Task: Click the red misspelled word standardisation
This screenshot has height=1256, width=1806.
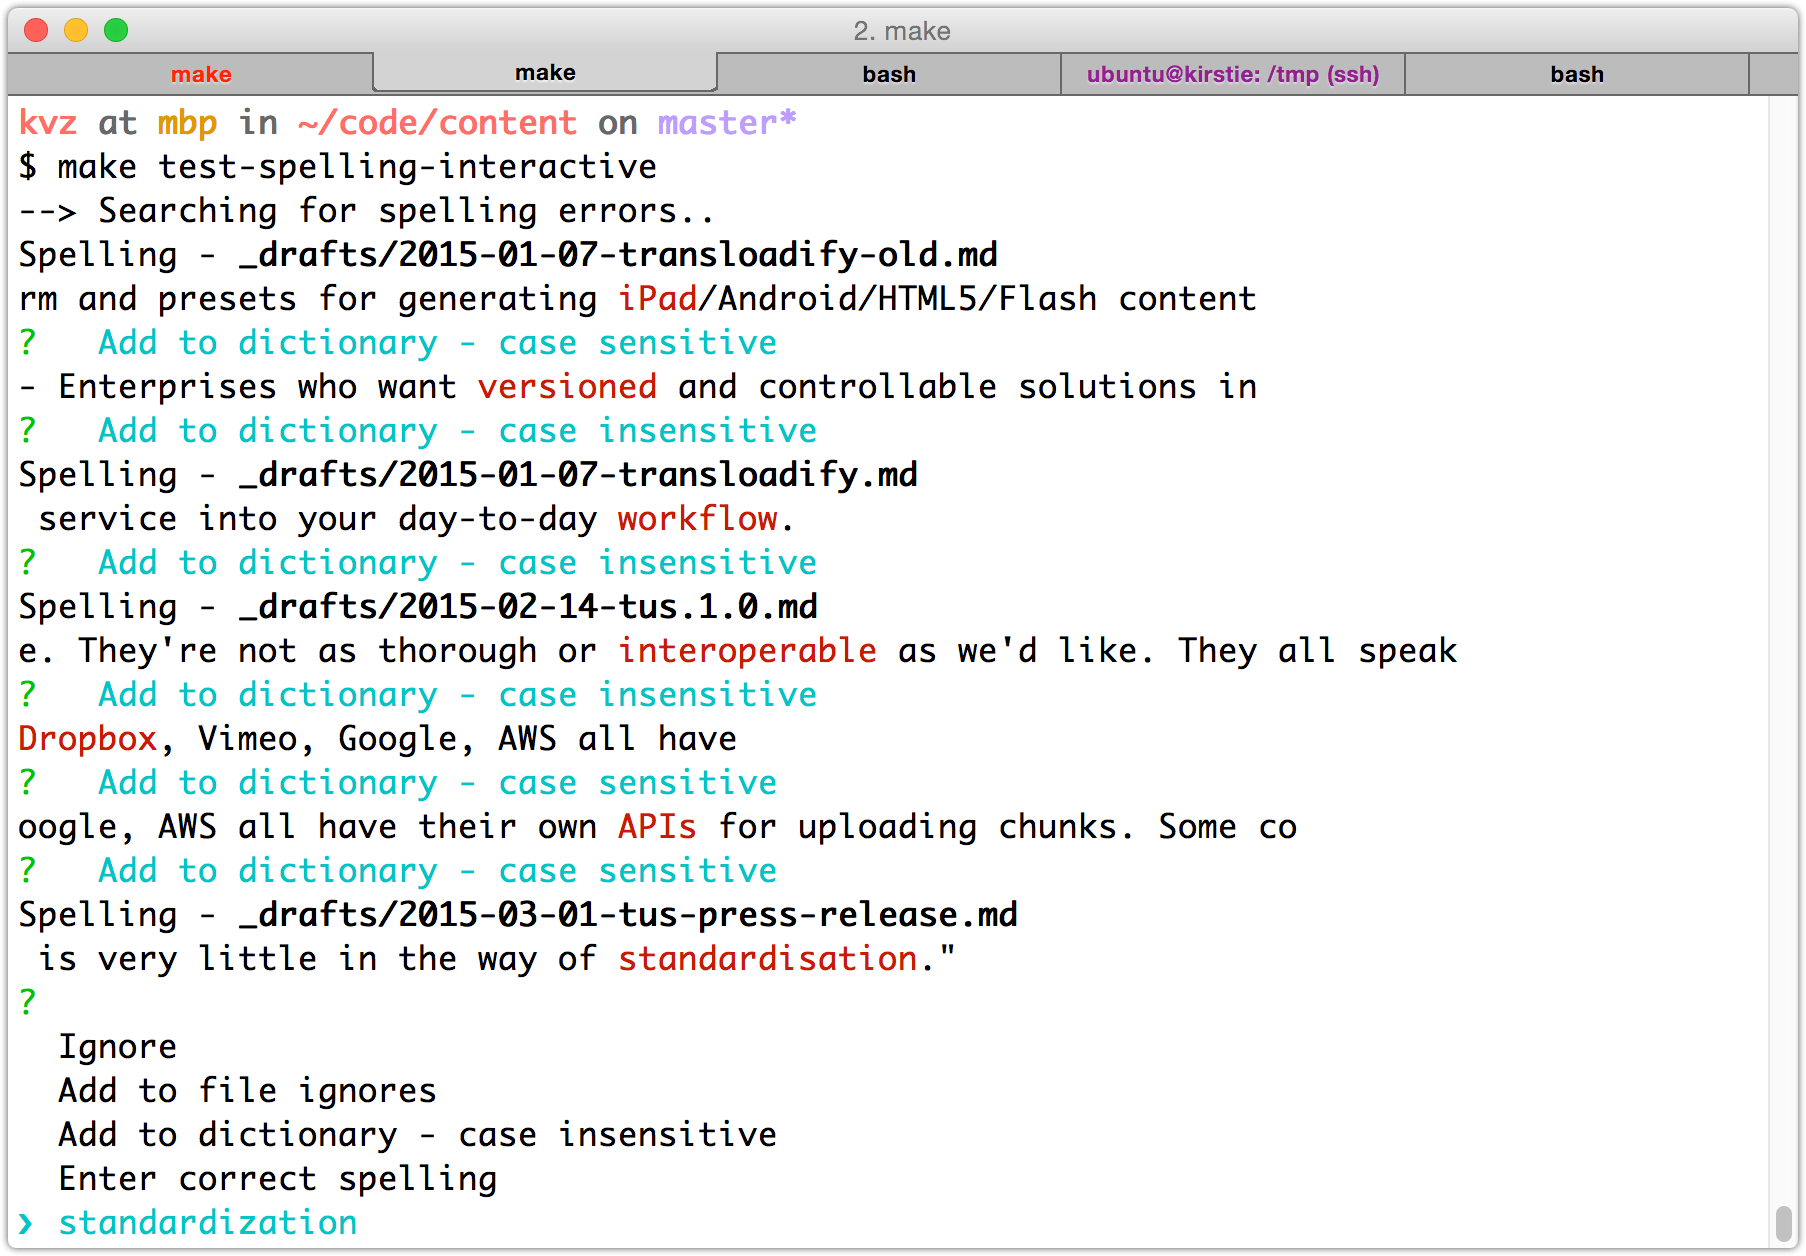Action: [x=767, y=958]
